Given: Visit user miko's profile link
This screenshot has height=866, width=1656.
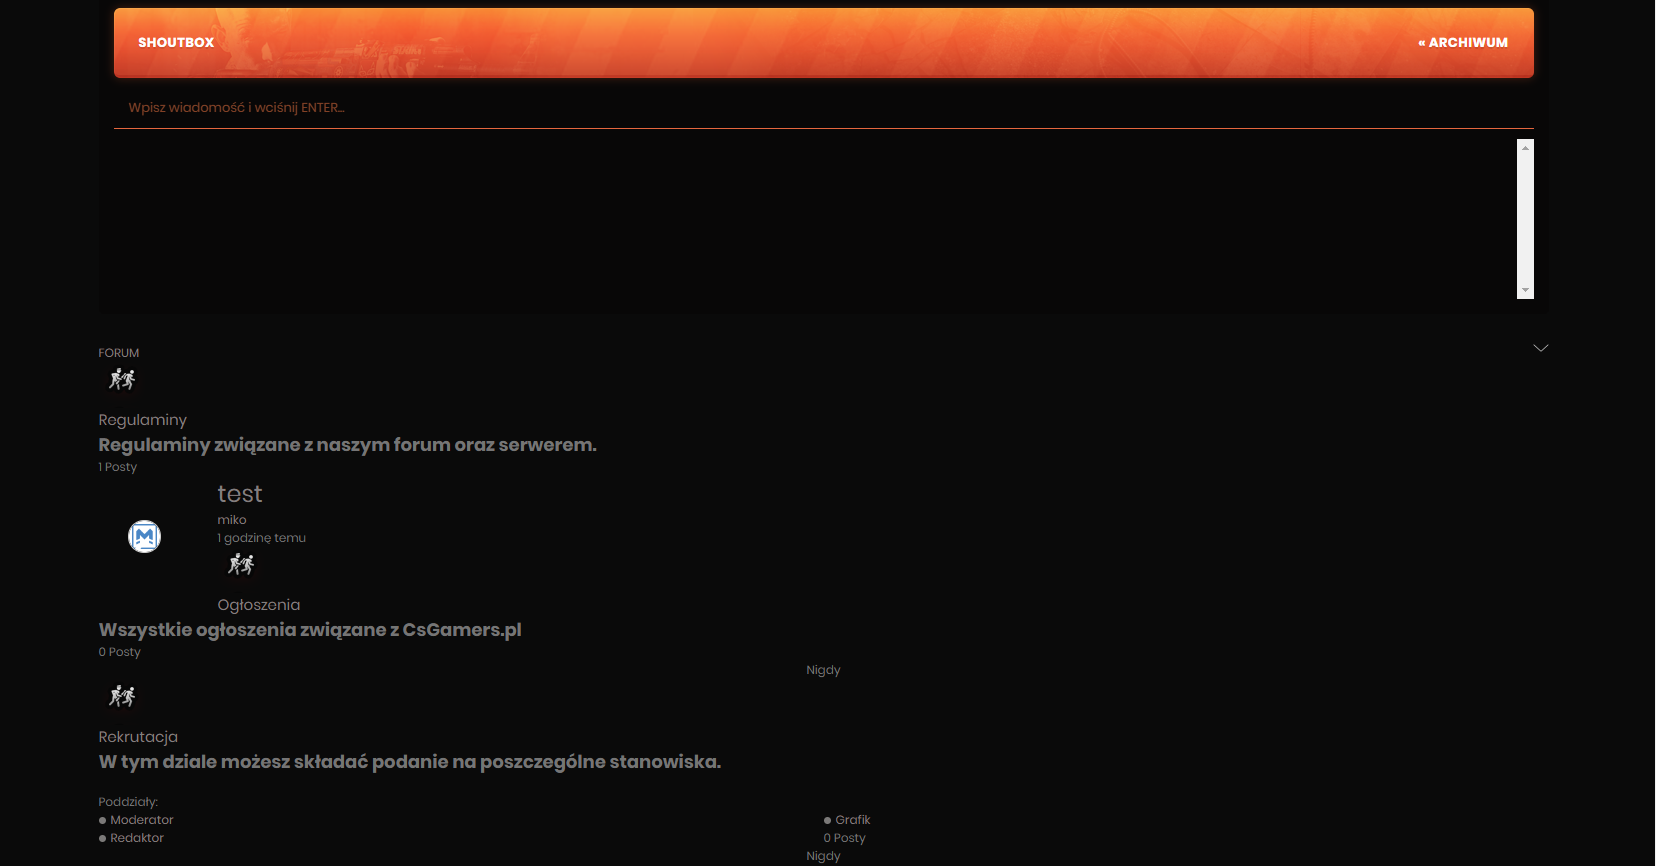Looking at the screenshot, I should point(232,520).
